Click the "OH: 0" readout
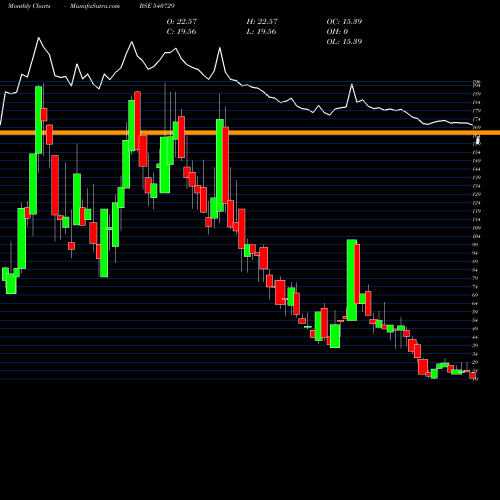 point(337,31)
